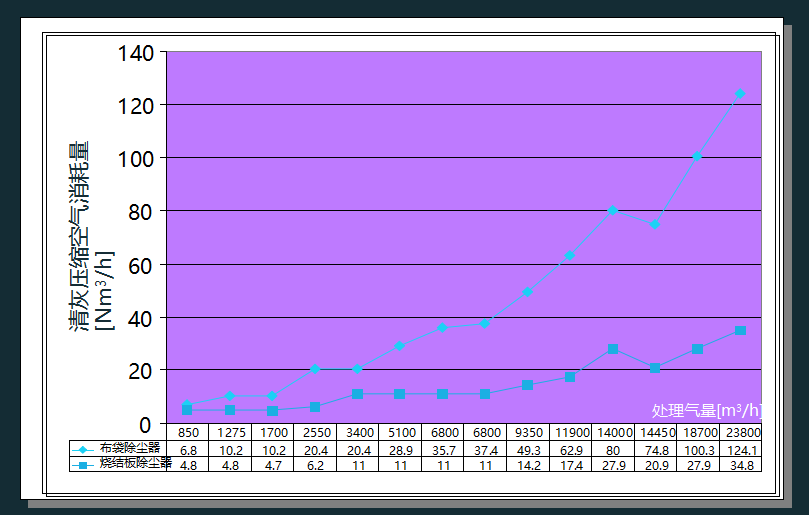Click the 0 tick label on y-axis

(145, 425)
